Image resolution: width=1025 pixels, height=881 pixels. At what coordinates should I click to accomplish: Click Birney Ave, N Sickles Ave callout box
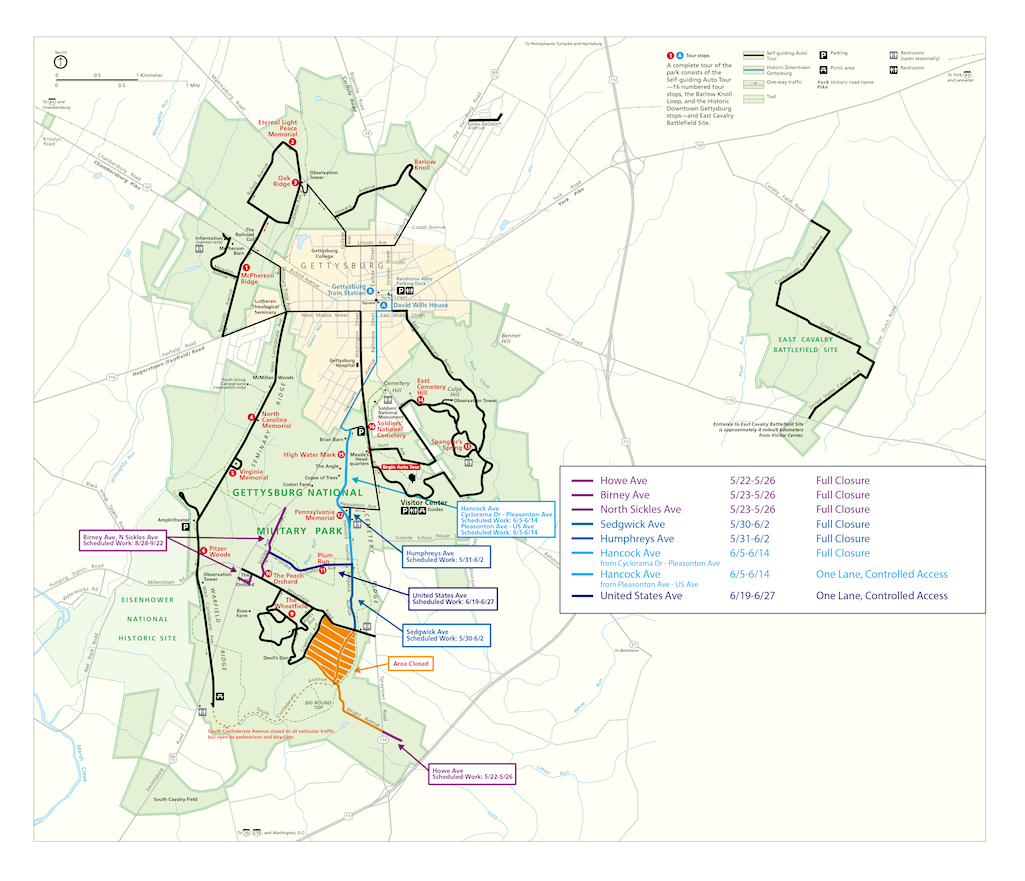(123, 540)
